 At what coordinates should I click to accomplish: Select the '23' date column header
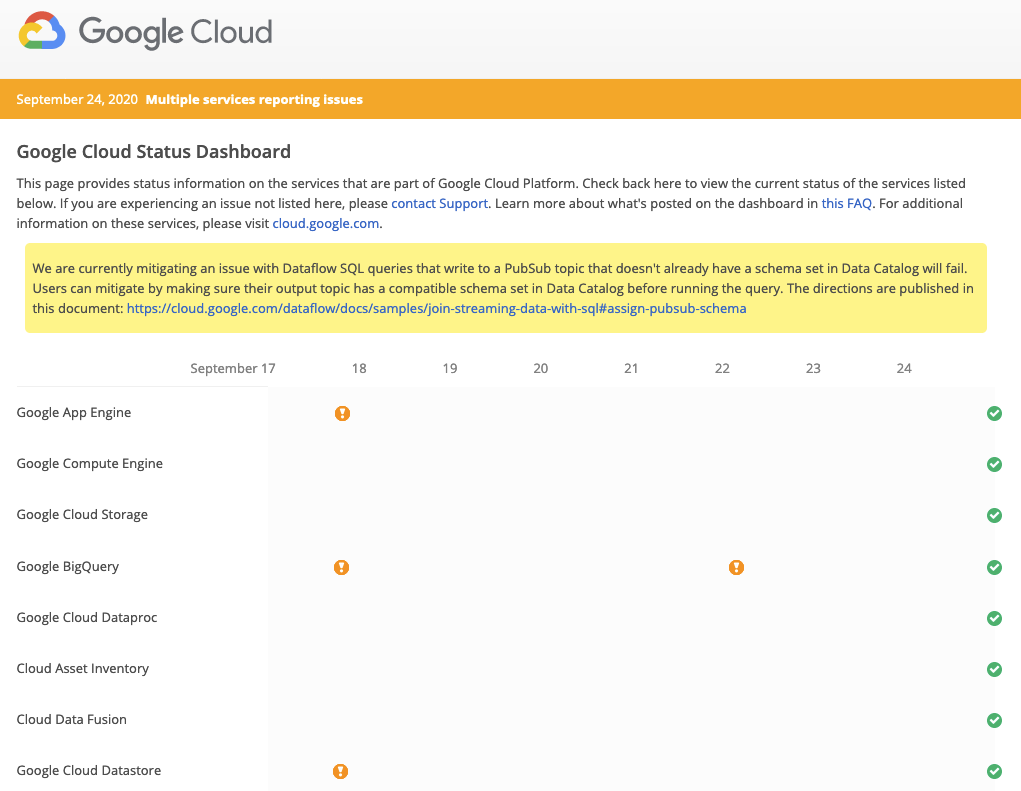pyautogui.click(x=813, y=368)
